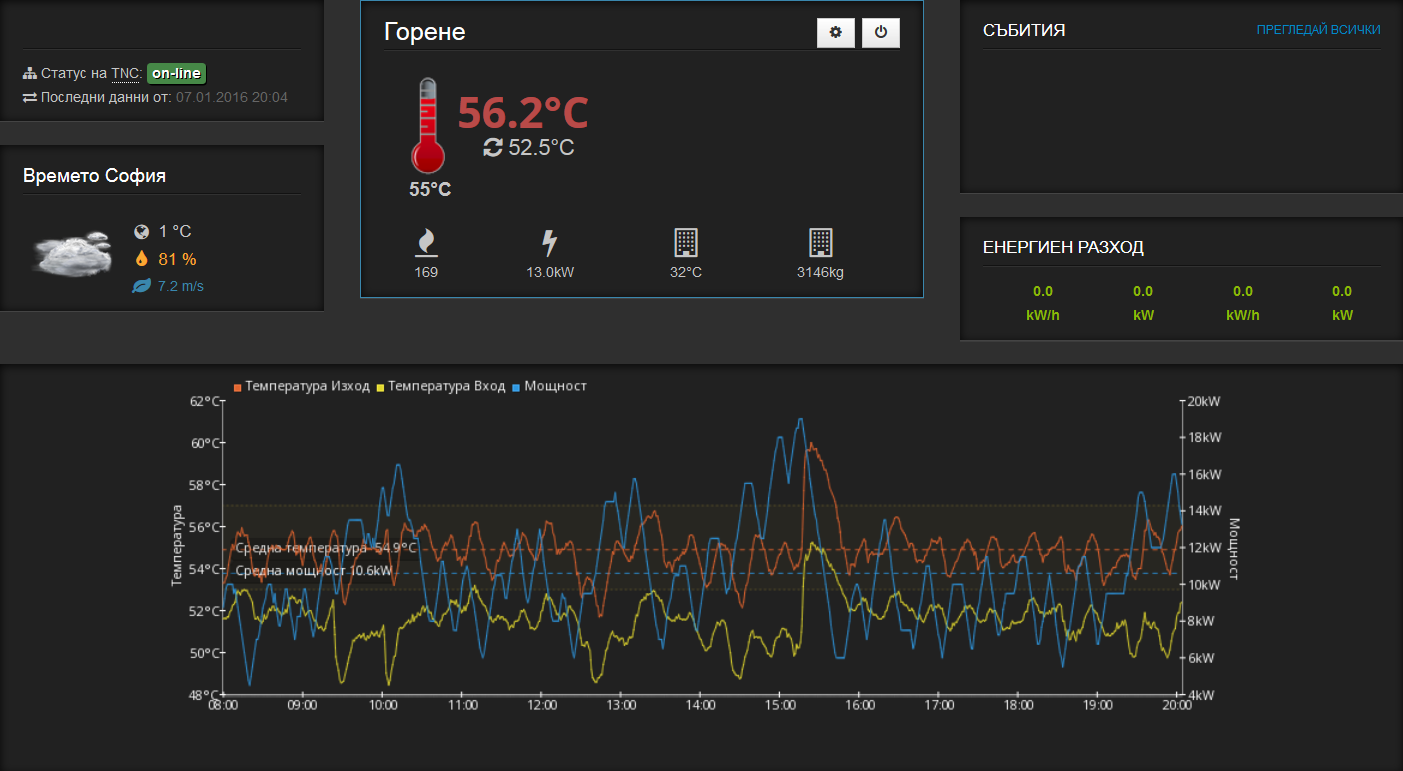
Task: Click the flame icon above 169
Action: coord(426,243)
